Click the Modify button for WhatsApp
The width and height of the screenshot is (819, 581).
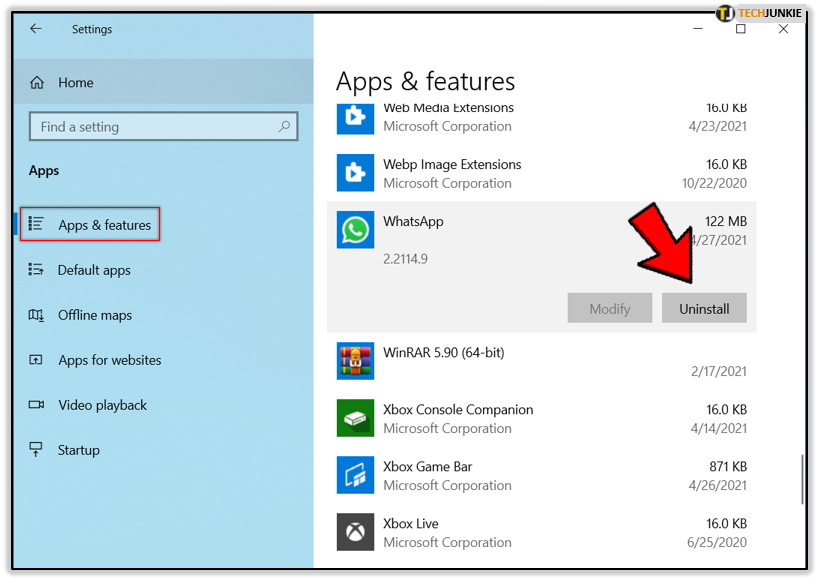pyautogui.click(x=610, y=308)
